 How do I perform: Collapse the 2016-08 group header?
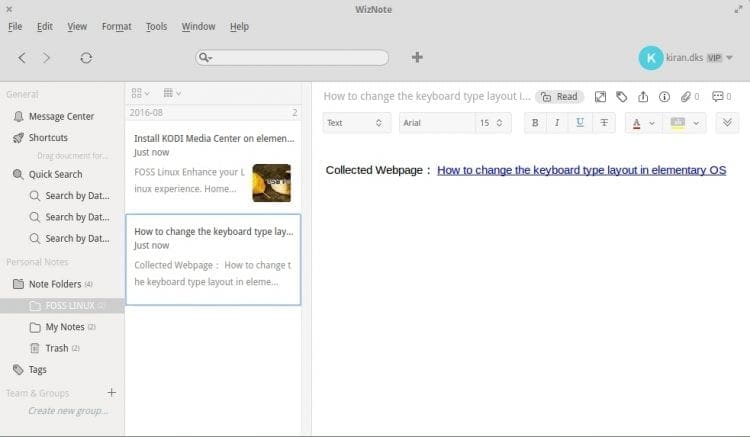tap(213, 113)
